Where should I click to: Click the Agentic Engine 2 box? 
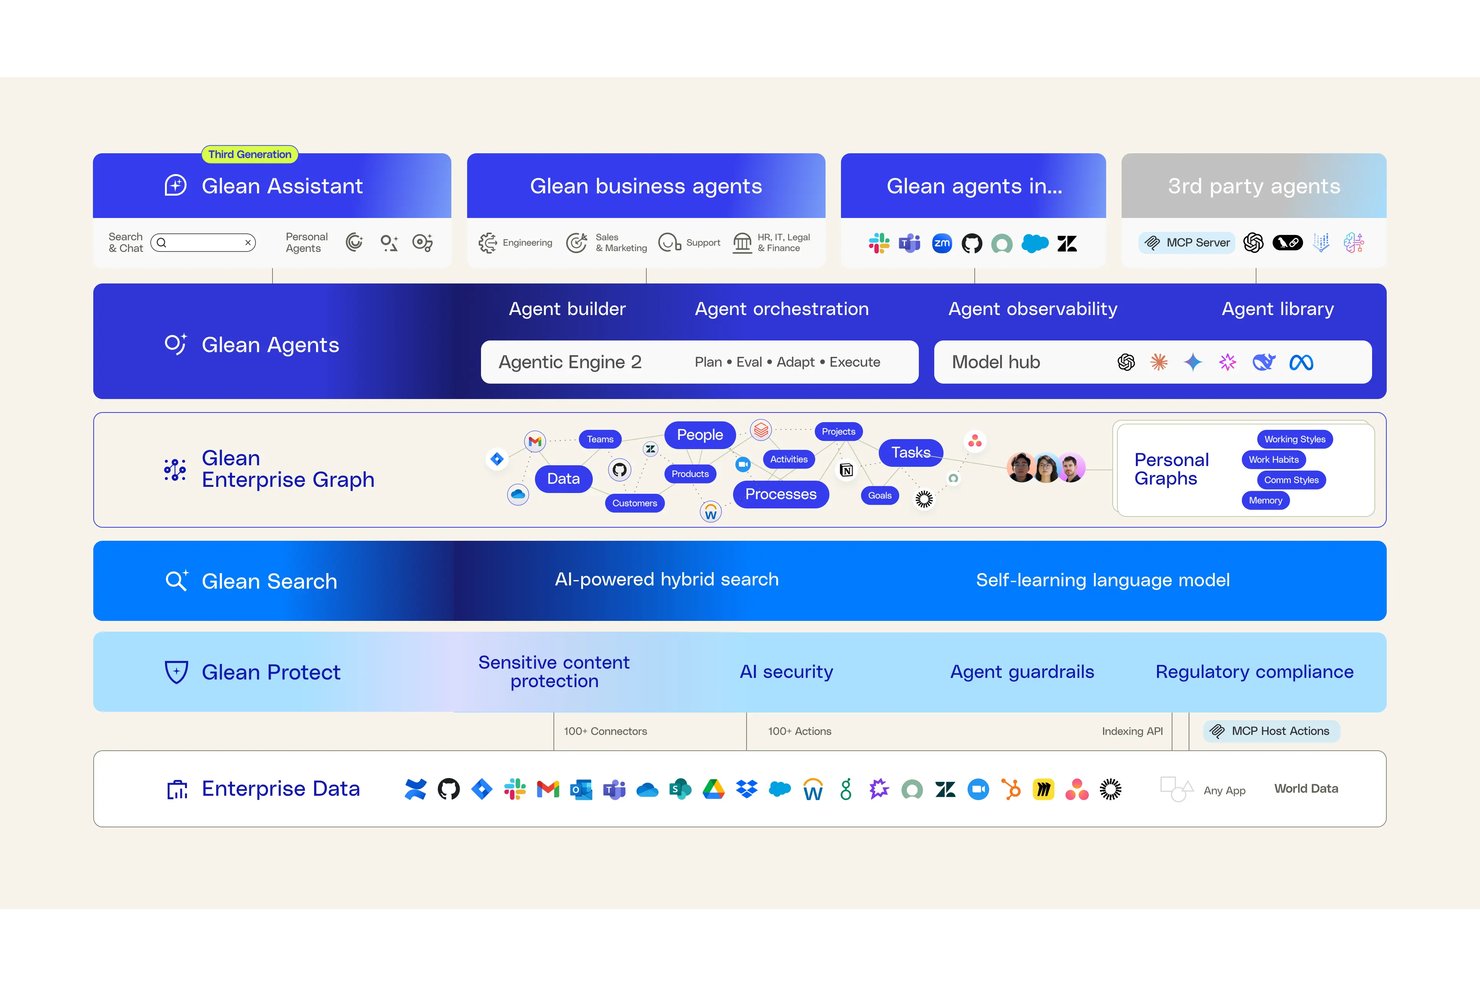pyautogui.click(x=700, y=362)
